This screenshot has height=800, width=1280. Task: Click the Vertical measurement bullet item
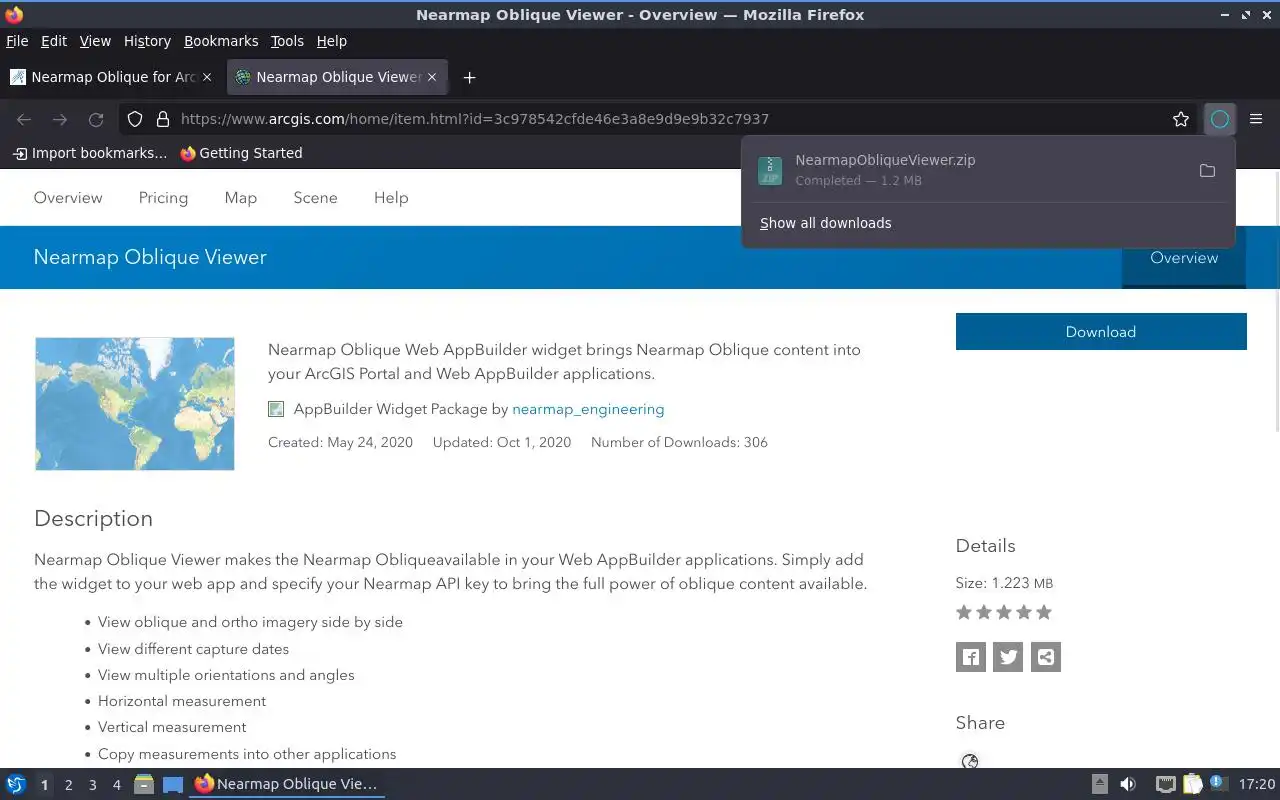(x=172, y=727)
